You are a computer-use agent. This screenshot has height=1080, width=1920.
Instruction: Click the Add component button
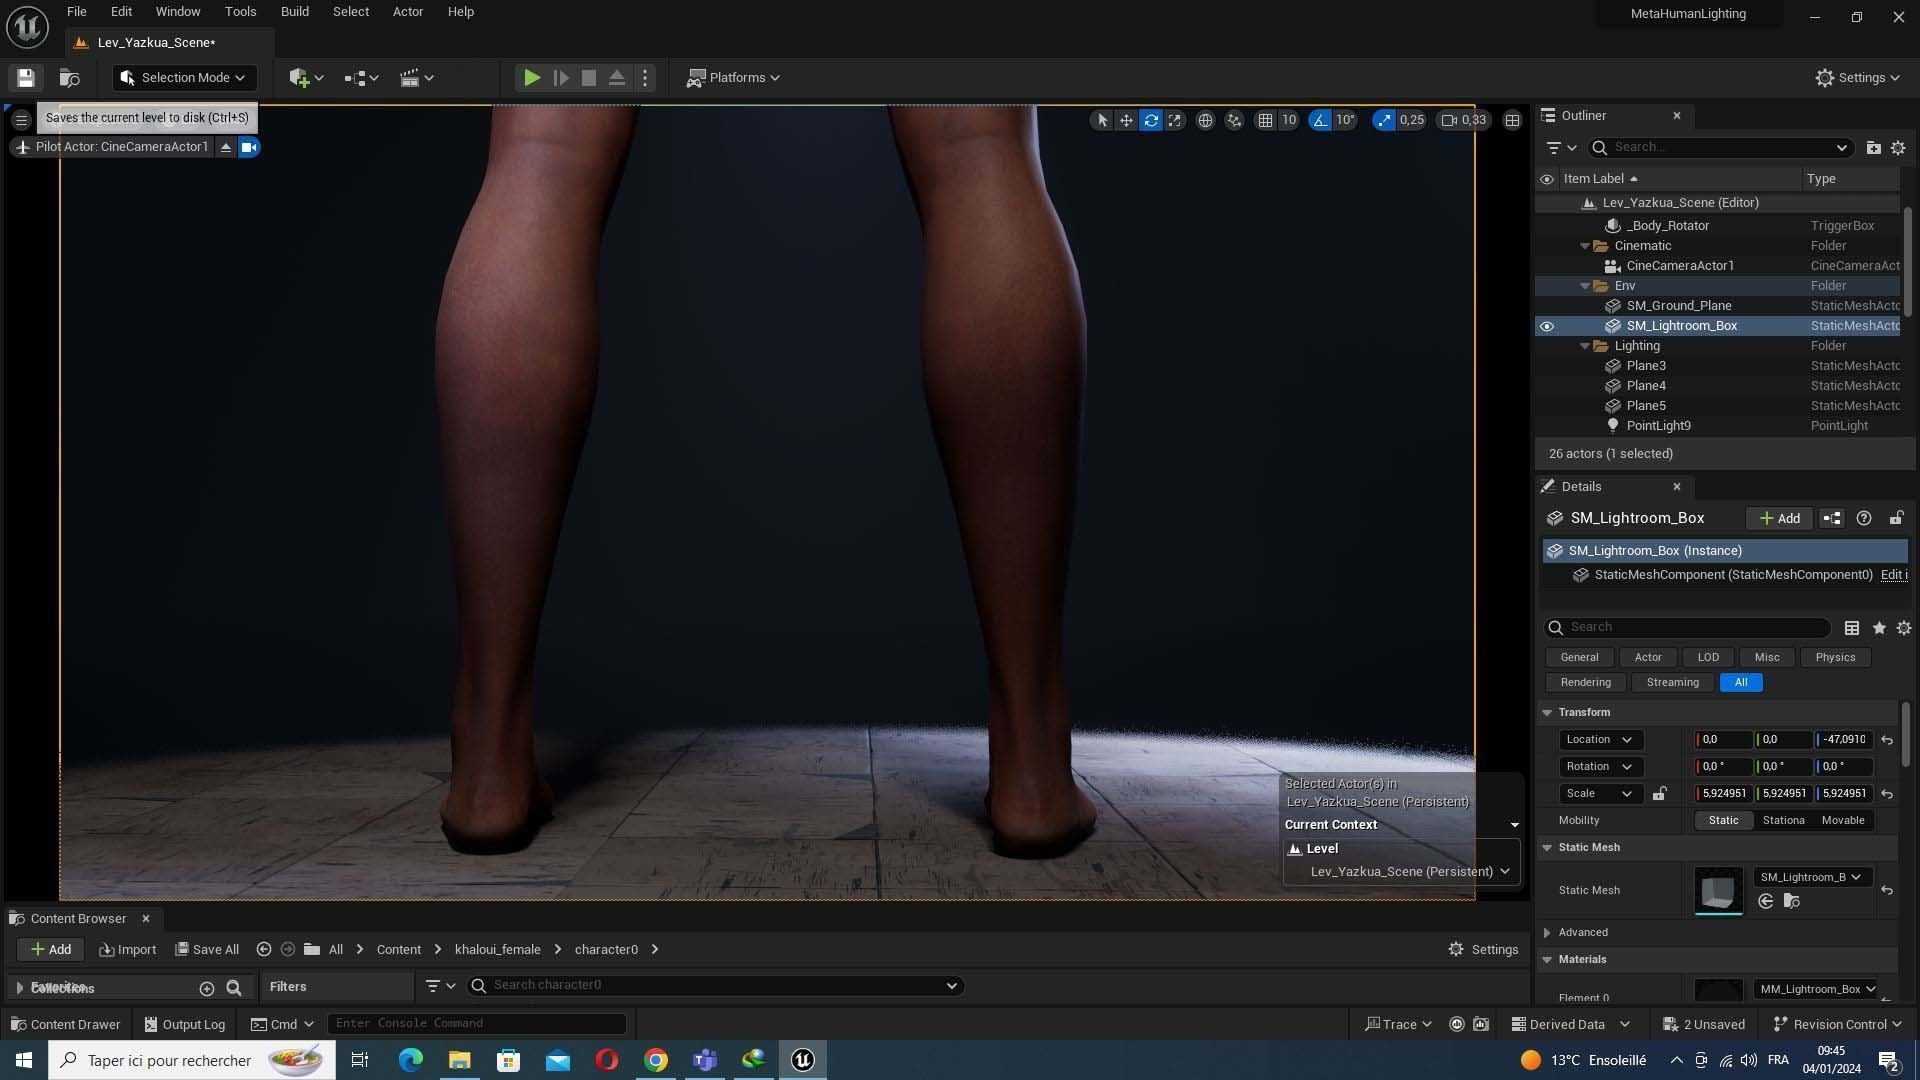(x=1779, y=518)
